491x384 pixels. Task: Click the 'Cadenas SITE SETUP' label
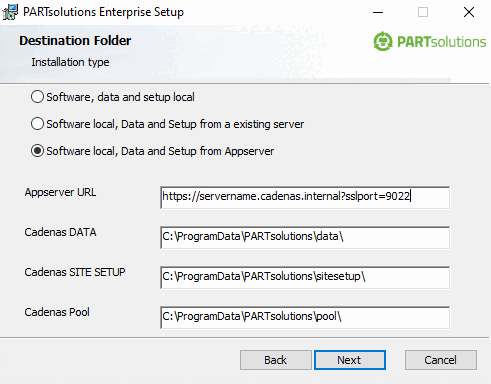[x=75, y=272]
